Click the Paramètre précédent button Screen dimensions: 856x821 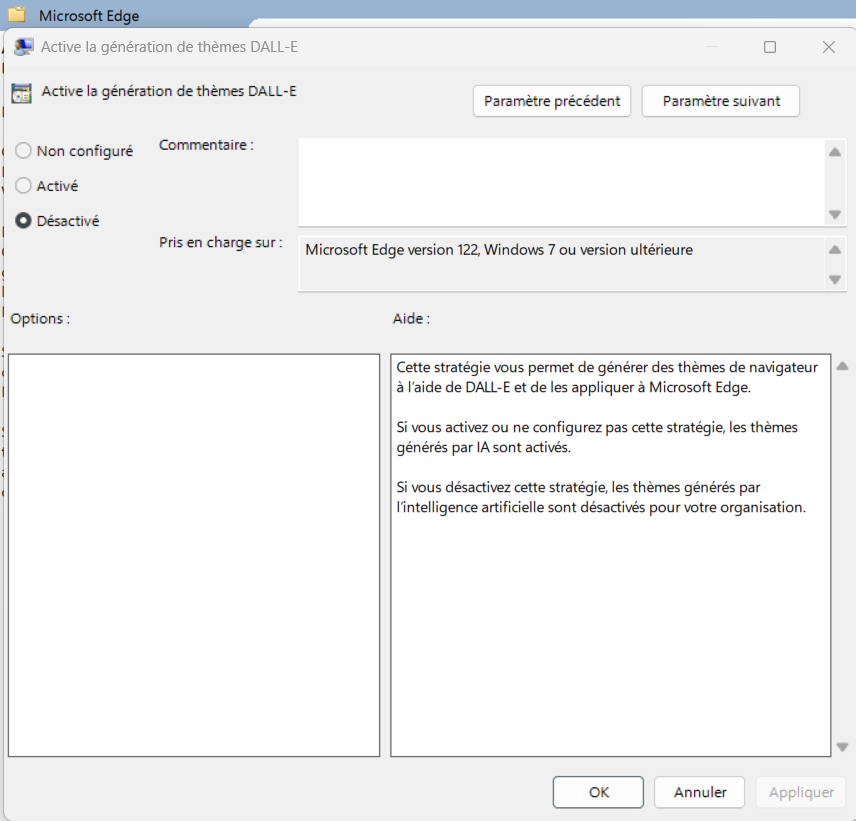[552, 101]
